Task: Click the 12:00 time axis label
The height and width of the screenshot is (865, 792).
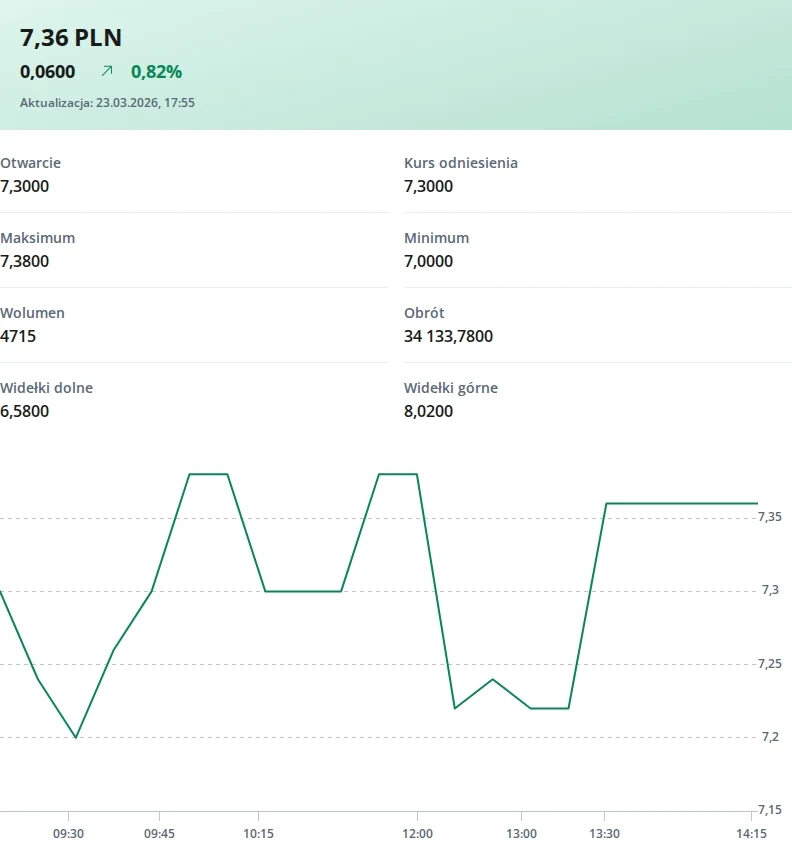Action: pyautogui.click(x=417, y=833)
